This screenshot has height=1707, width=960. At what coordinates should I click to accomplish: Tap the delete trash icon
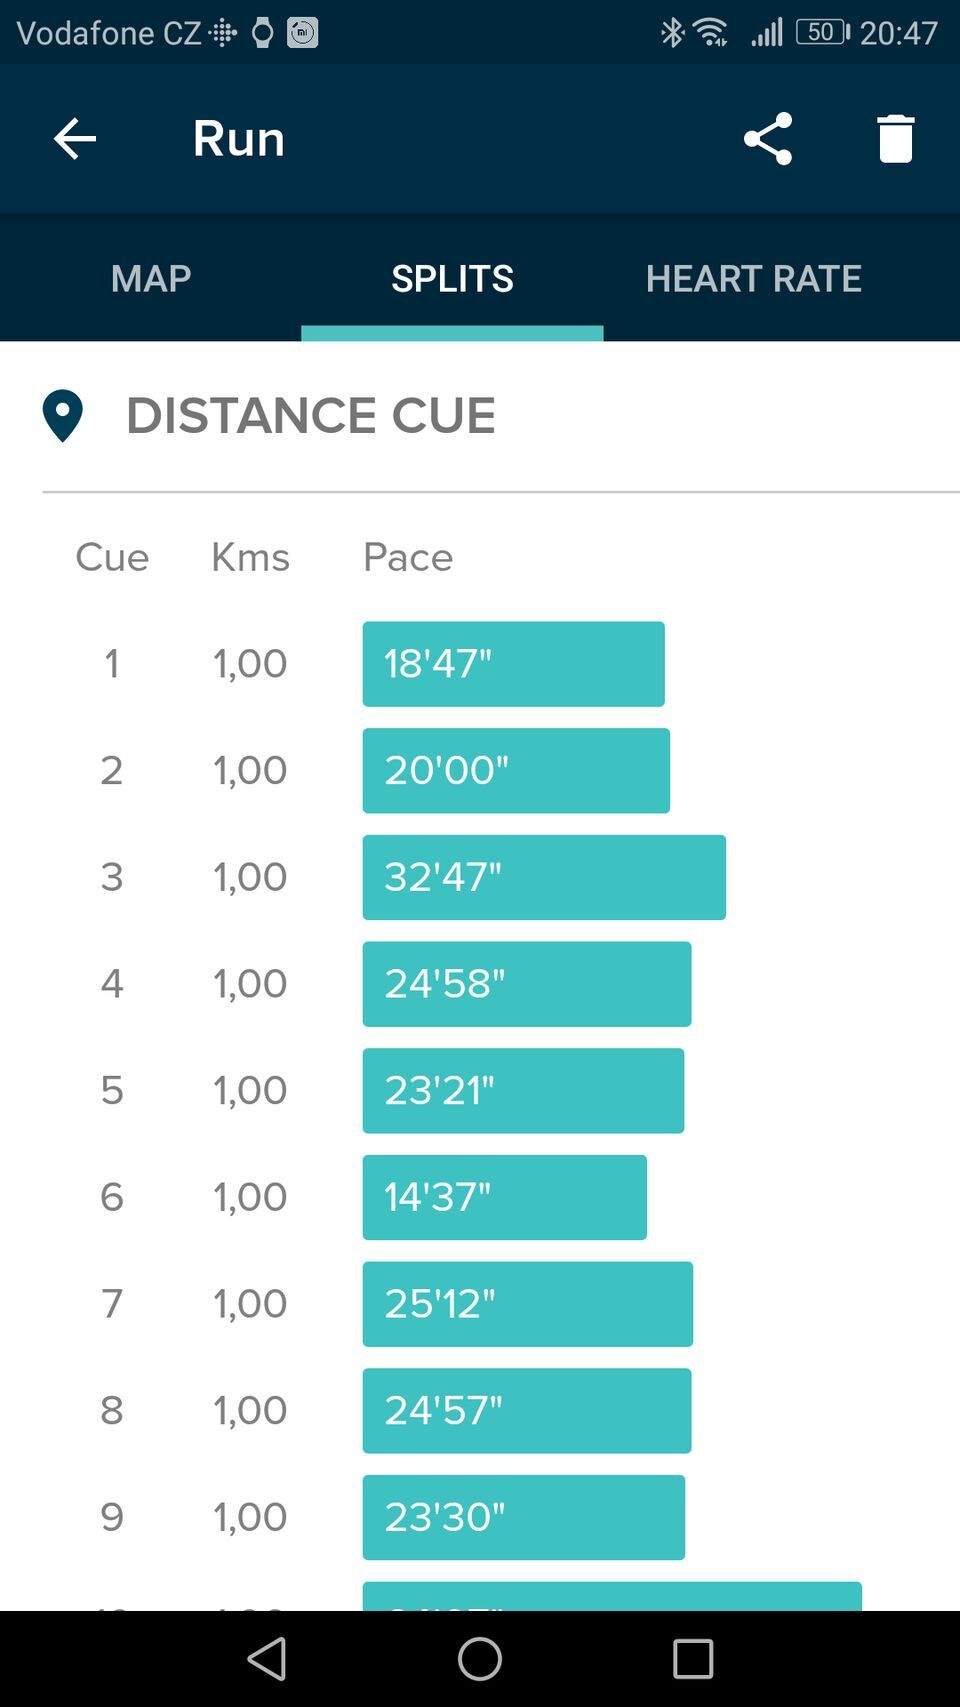pyautogui.click(x=895, y=139)
